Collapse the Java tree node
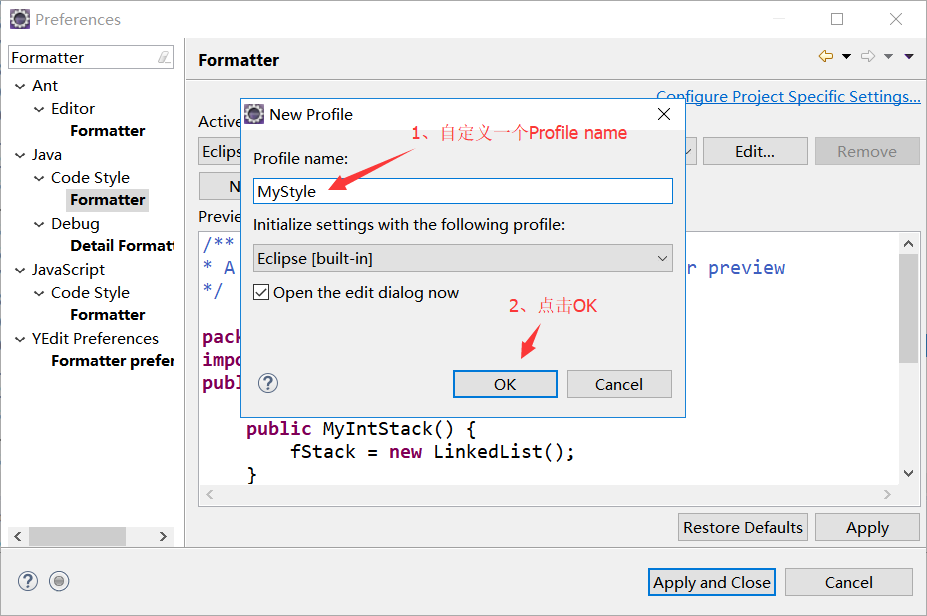The image size is (927, 616). tap(20, 155)
